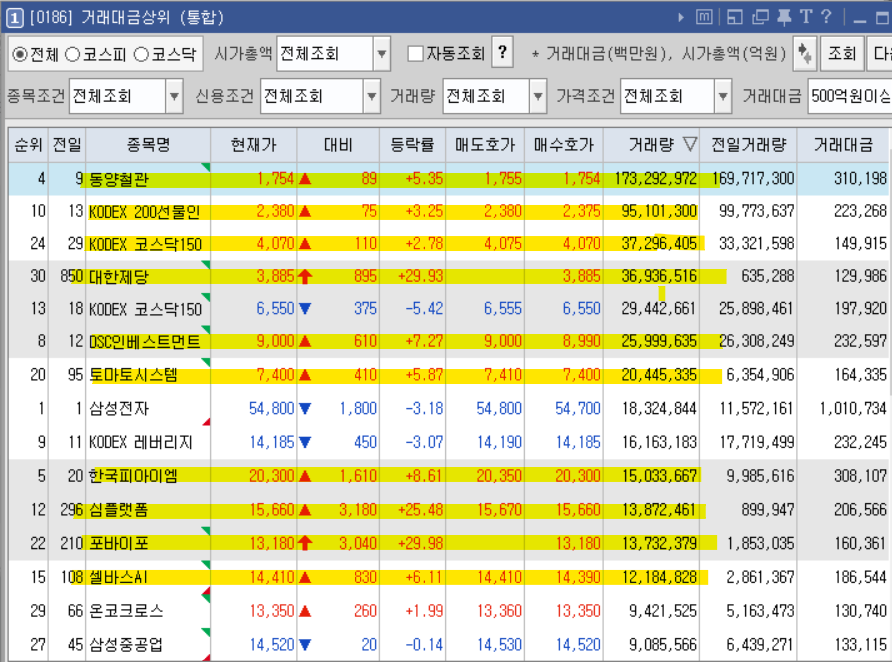
Task: Enable the 자동조회 checkbox
Action: pyautogui.click(x=416, y=54)
